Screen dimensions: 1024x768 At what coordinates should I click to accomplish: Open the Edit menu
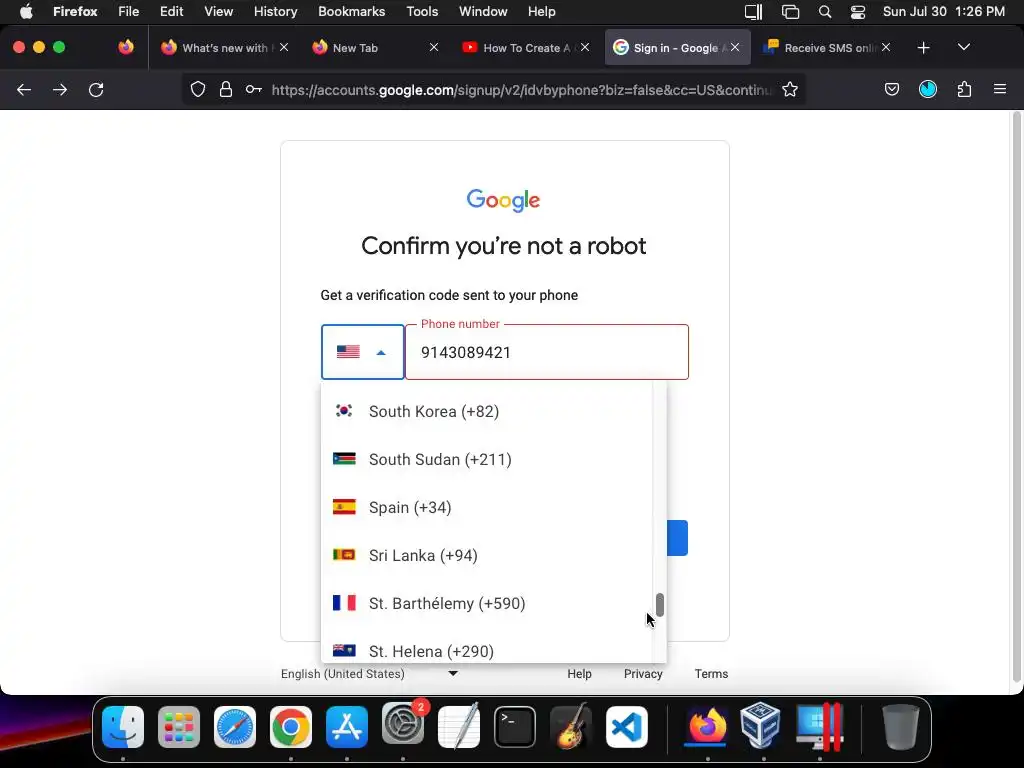tap(172, 12)
